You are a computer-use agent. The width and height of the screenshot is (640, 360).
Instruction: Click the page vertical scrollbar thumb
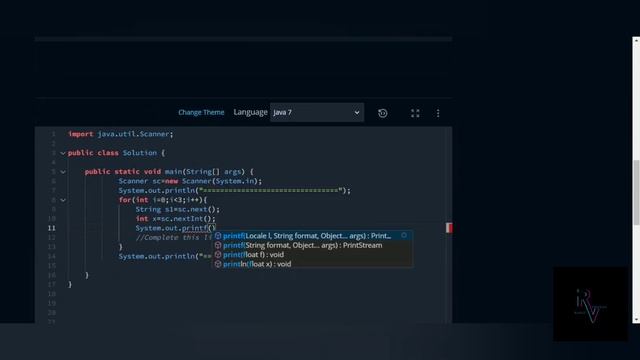(x=636, y=192)
